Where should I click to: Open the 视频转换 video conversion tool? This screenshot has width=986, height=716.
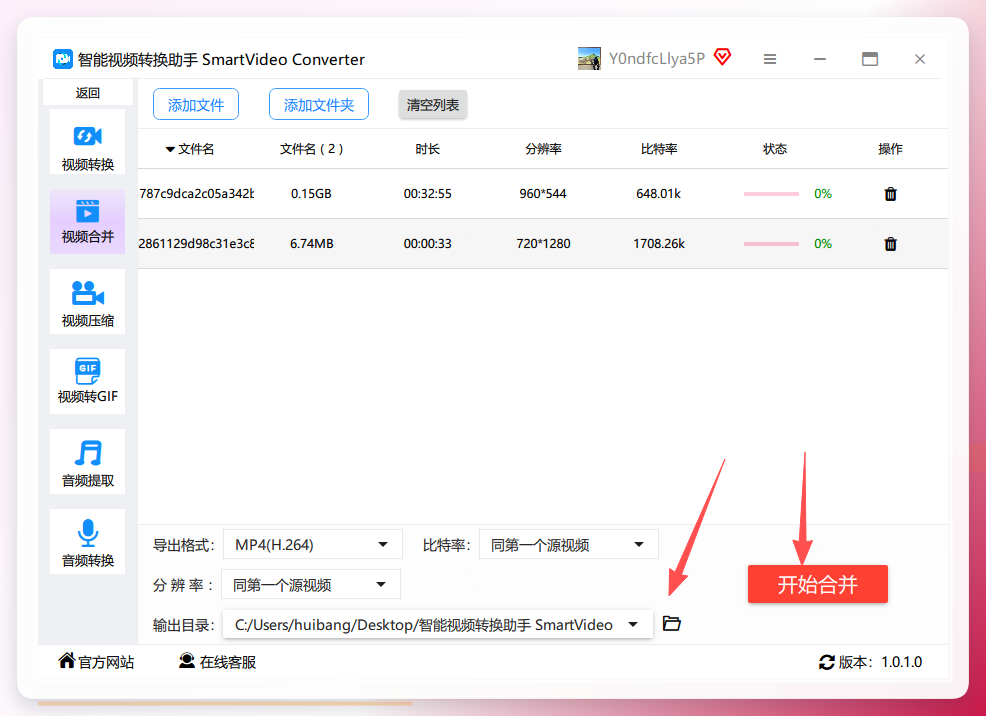point(87,142)
